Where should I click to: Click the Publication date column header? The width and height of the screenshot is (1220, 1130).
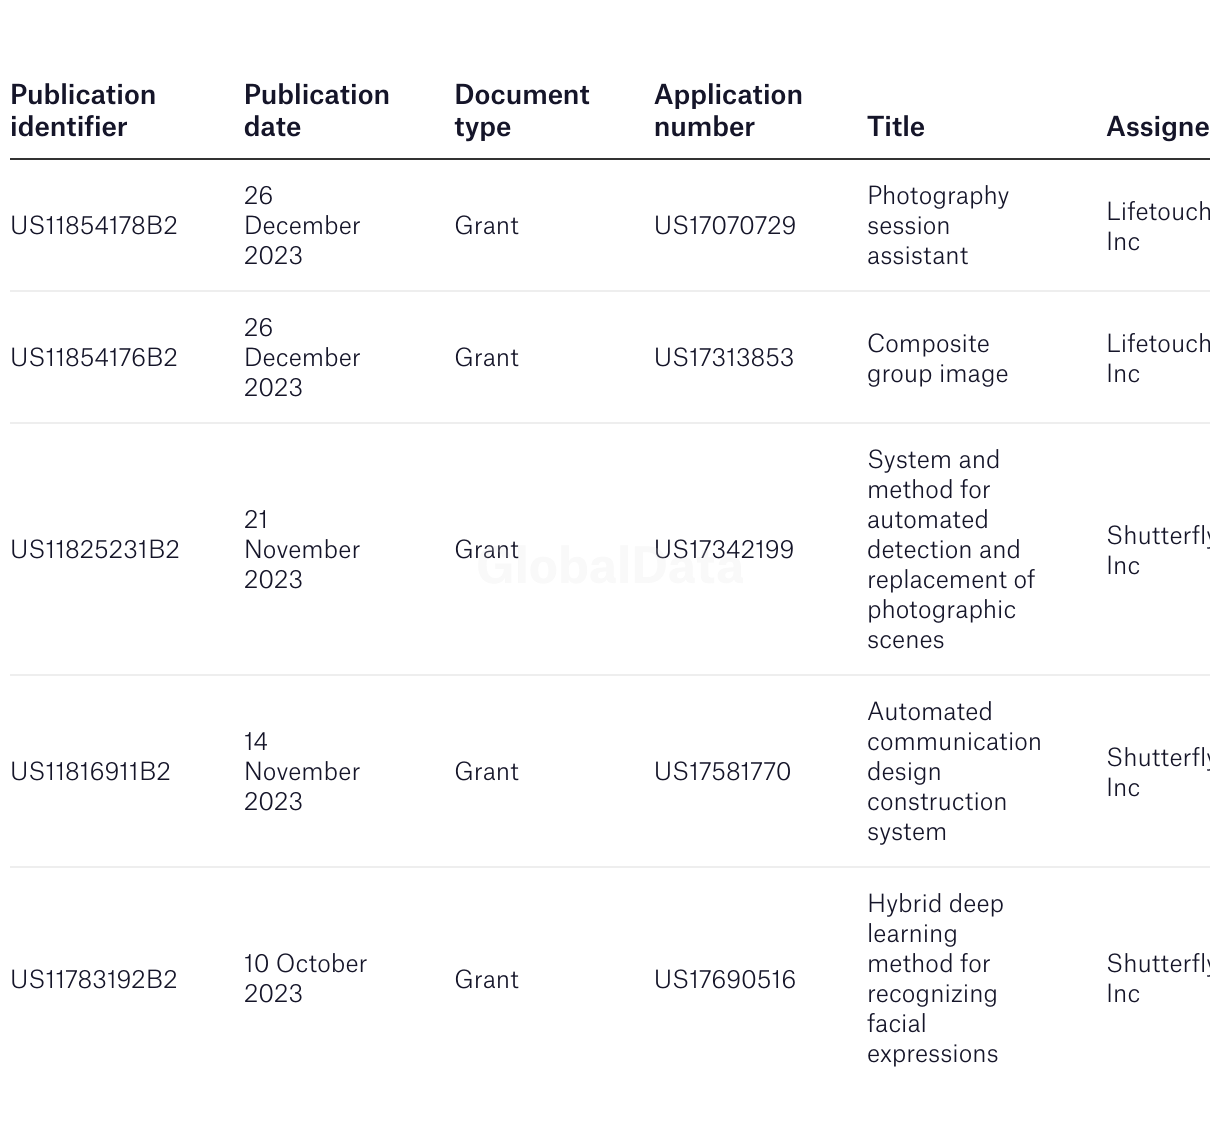pos(317,111)
